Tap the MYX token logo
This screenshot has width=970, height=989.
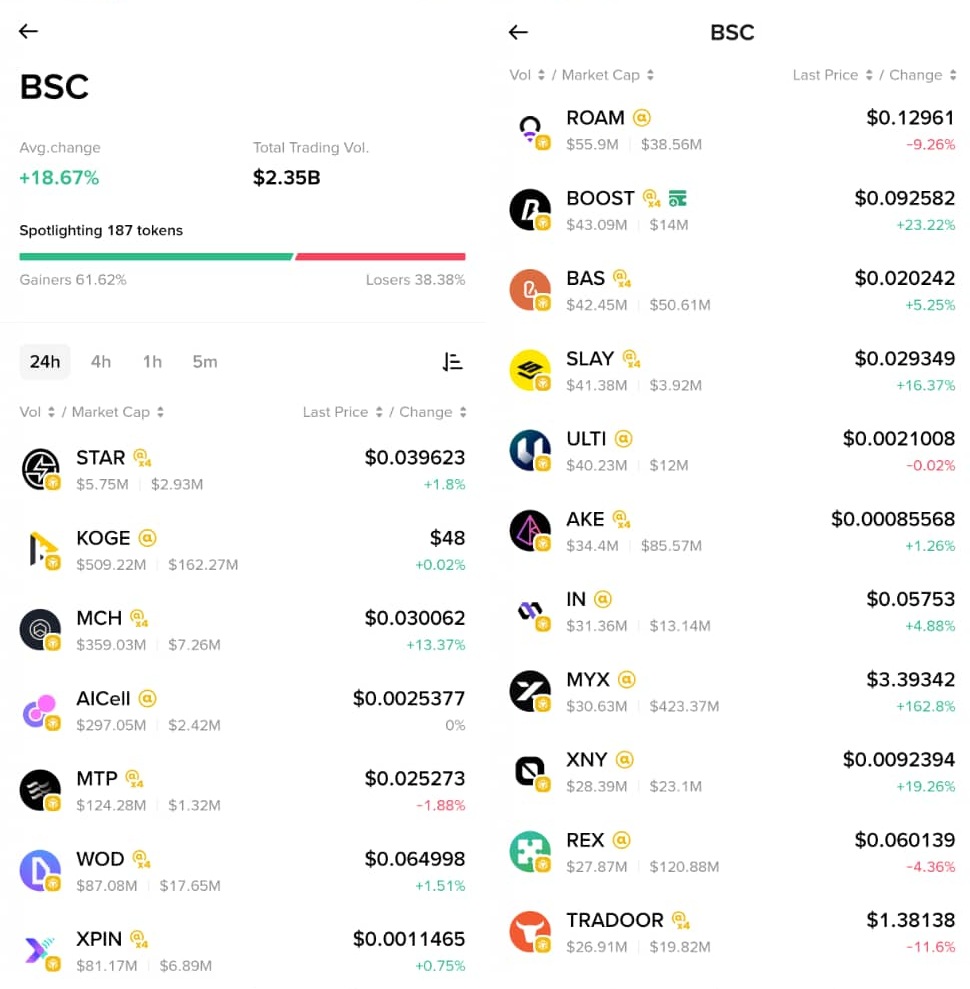pyautogui.click(x=529, y=691)
